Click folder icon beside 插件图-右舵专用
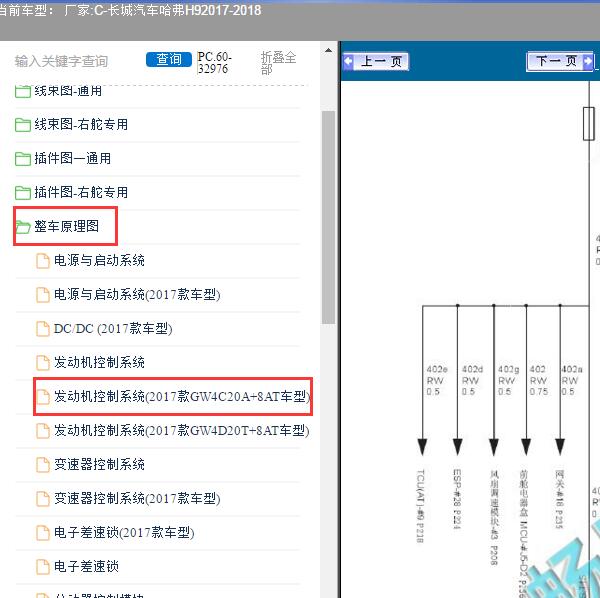Viewport: 600px width, 598px height. coord(23,193)
